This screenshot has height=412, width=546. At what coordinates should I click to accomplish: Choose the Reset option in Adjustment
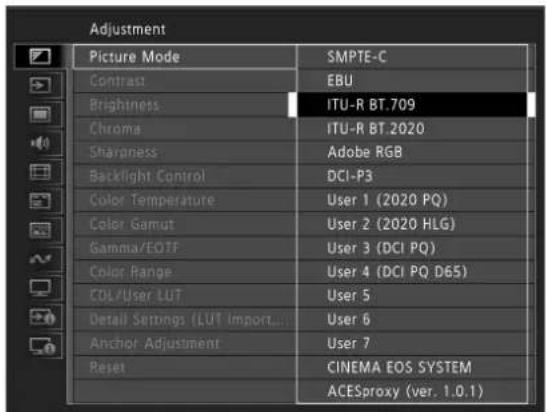pyautogui.click(x=185, y=367)
